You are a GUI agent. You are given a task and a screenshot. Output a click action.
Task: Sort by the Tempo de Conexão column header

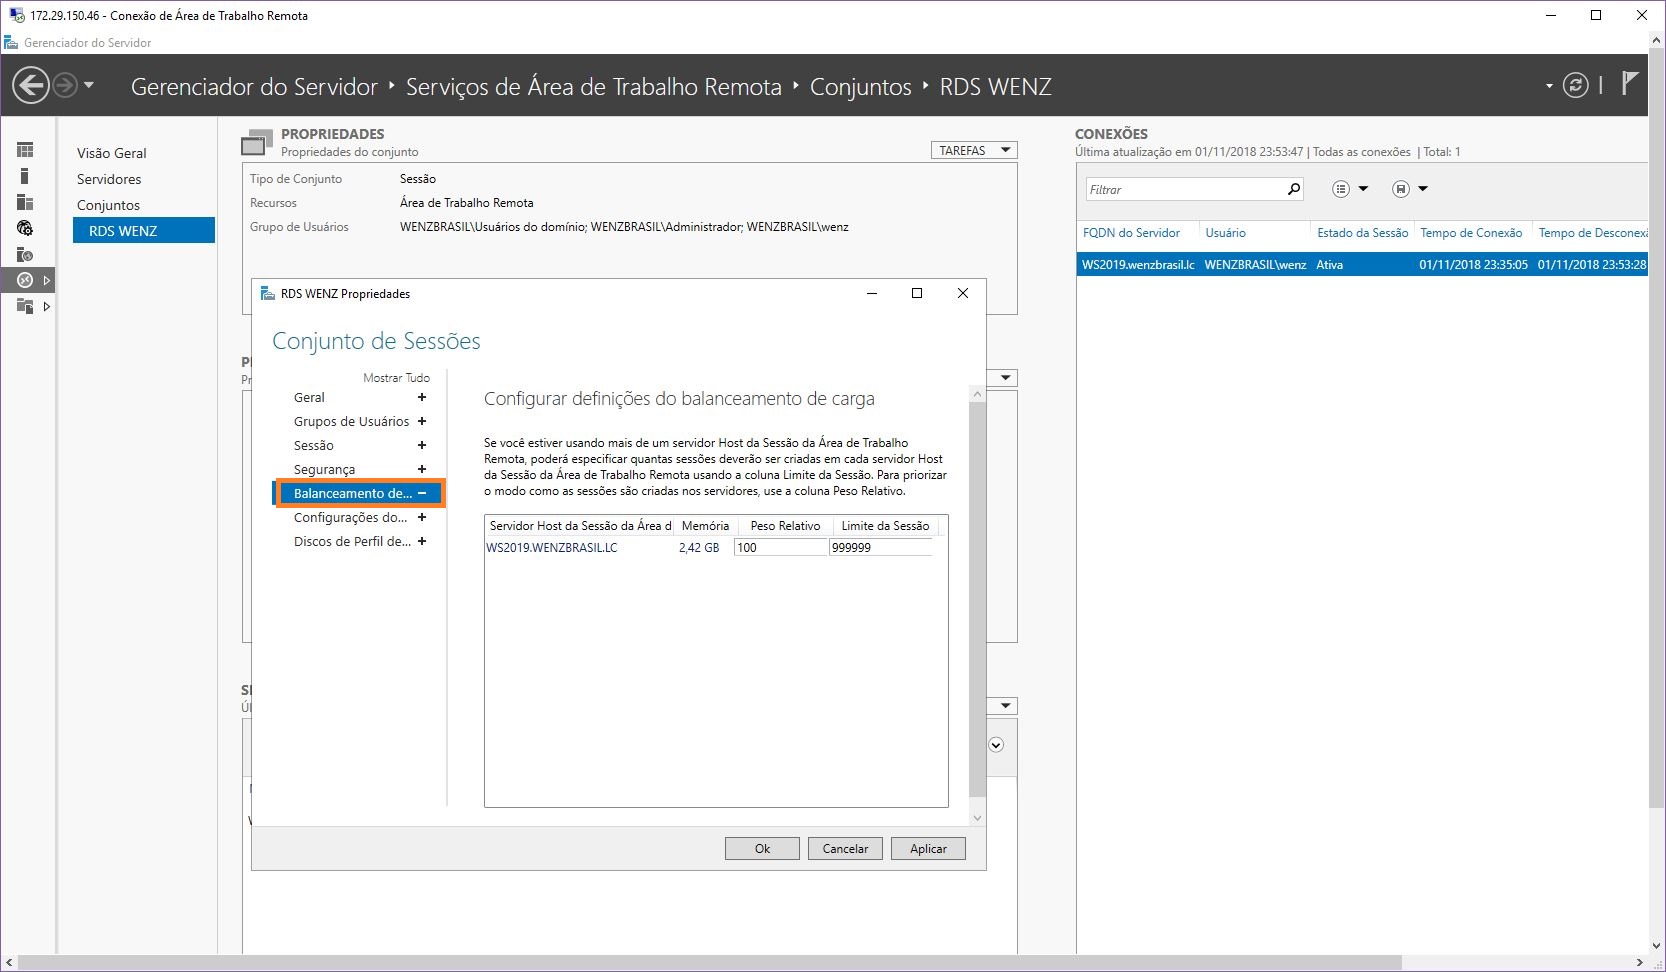[1471, 233]
